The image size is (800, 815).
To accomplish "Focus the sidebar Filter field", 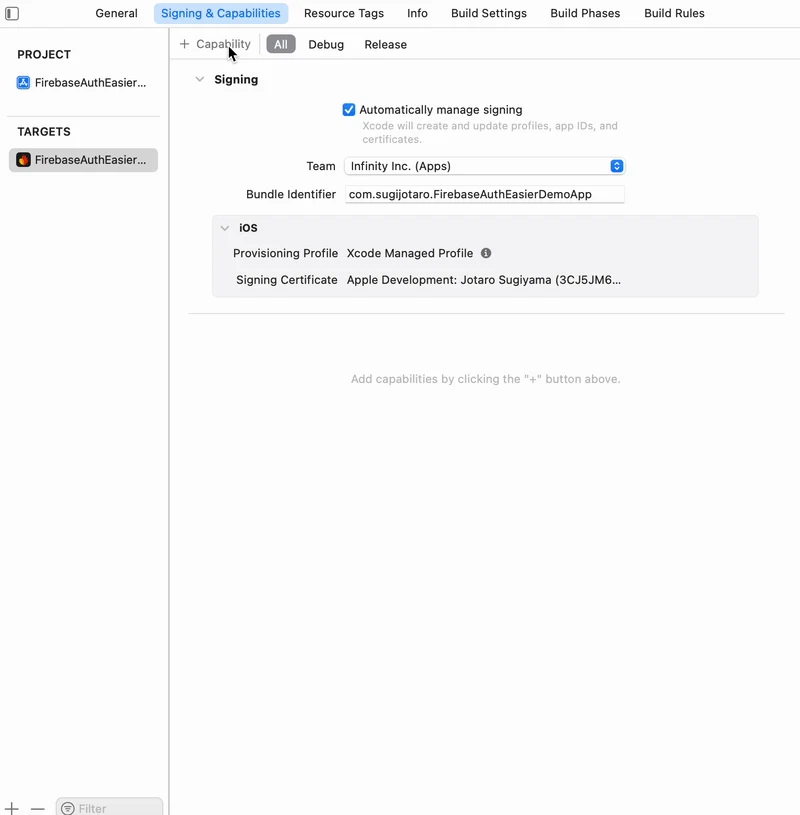I will [109, 808].
